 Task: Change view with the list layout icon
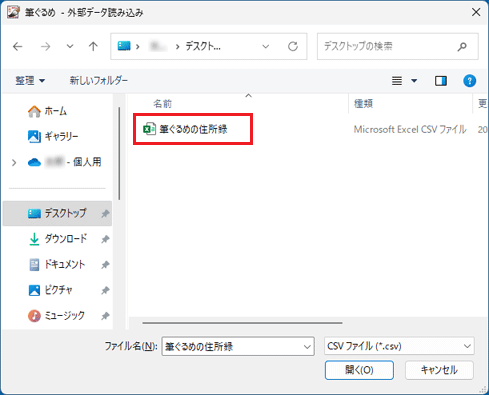[x=397, y=81]
